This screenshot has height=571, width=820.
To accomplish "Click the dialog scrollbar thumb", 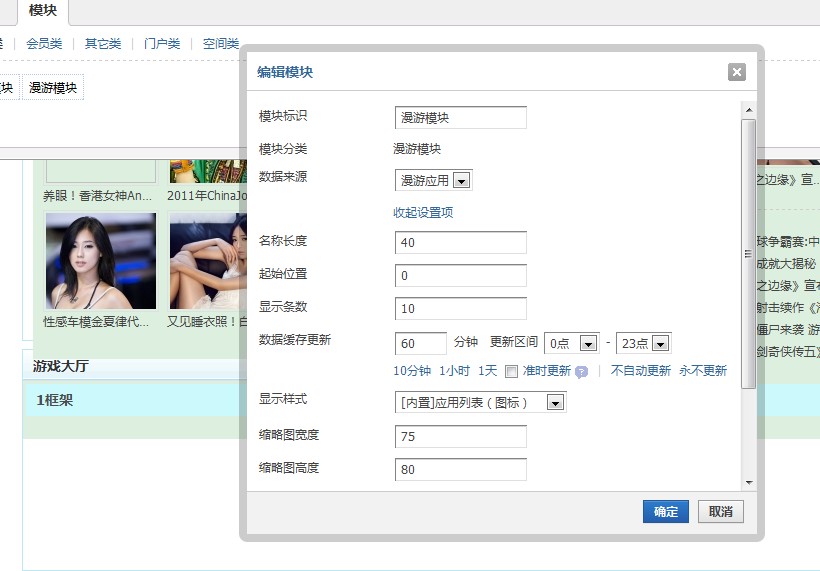I will click(749, 254).
